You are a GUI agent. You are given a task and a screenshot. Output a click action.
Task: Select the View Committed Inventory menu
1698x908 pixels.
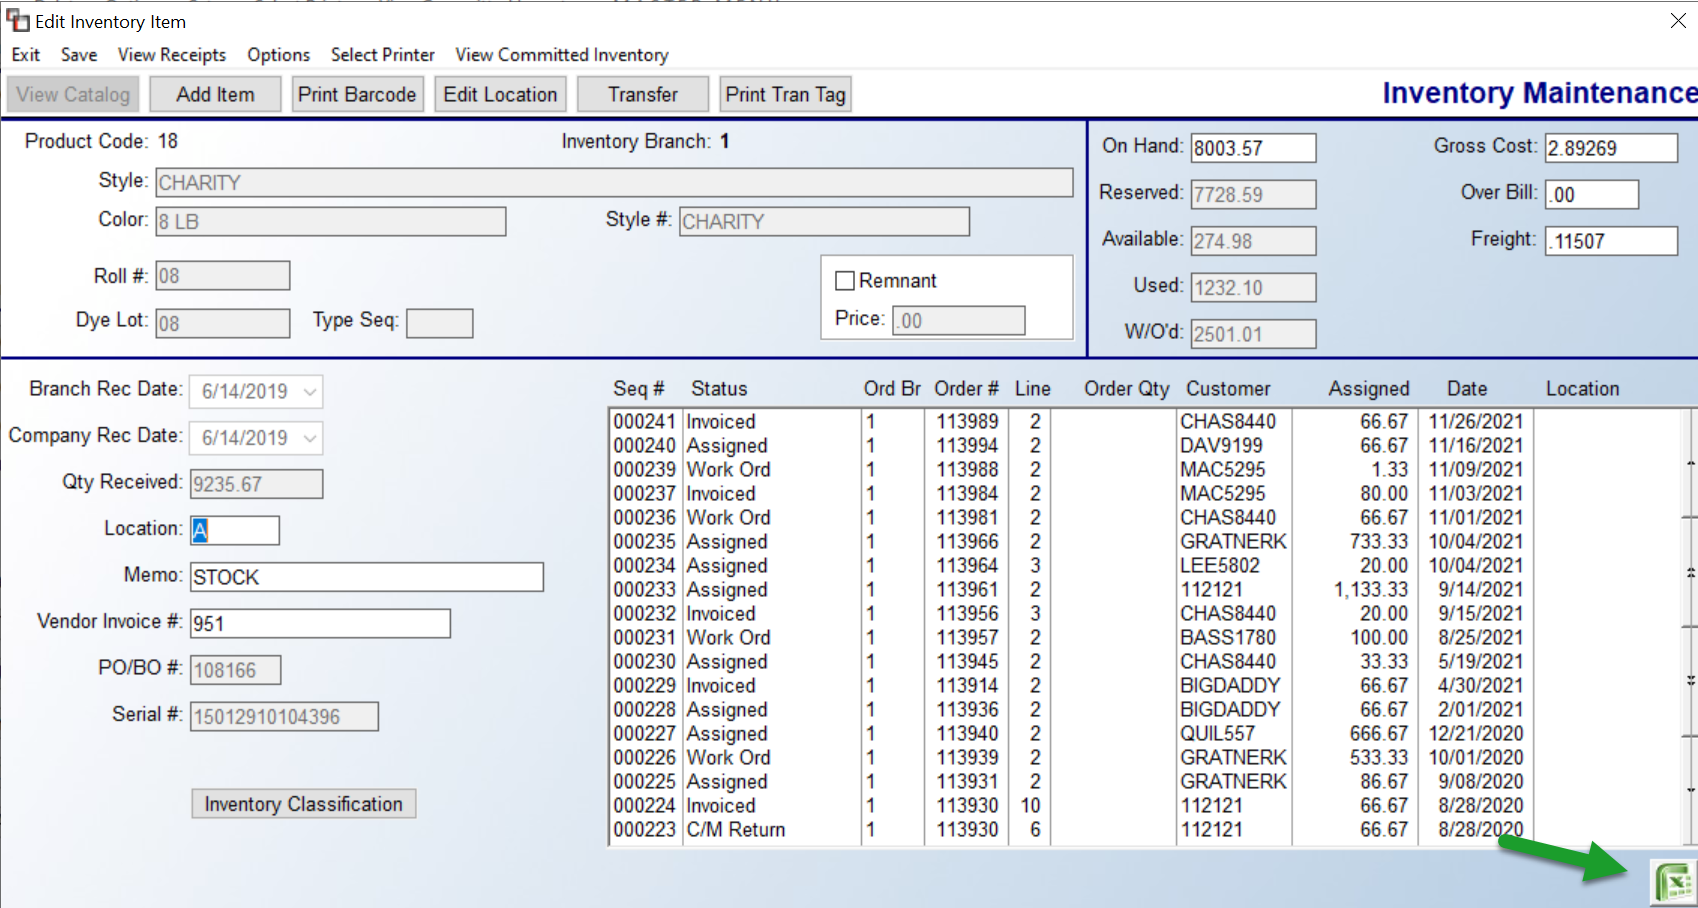(562, 55)
